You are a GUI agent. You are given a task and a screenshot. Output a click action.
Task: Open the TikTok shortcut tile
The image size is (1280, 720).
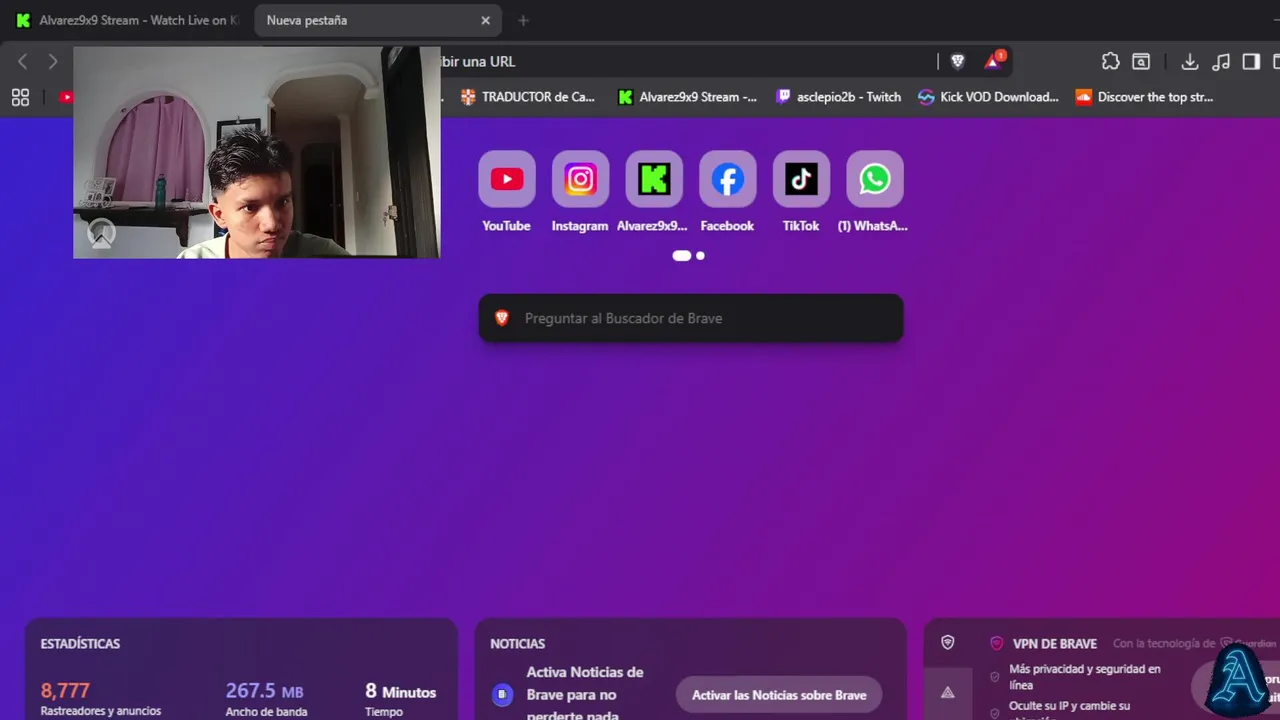click(x=801, y=179)
